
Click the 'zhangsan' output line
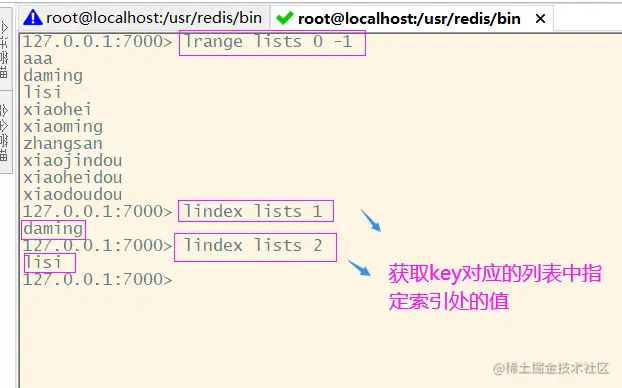[63, 144]
